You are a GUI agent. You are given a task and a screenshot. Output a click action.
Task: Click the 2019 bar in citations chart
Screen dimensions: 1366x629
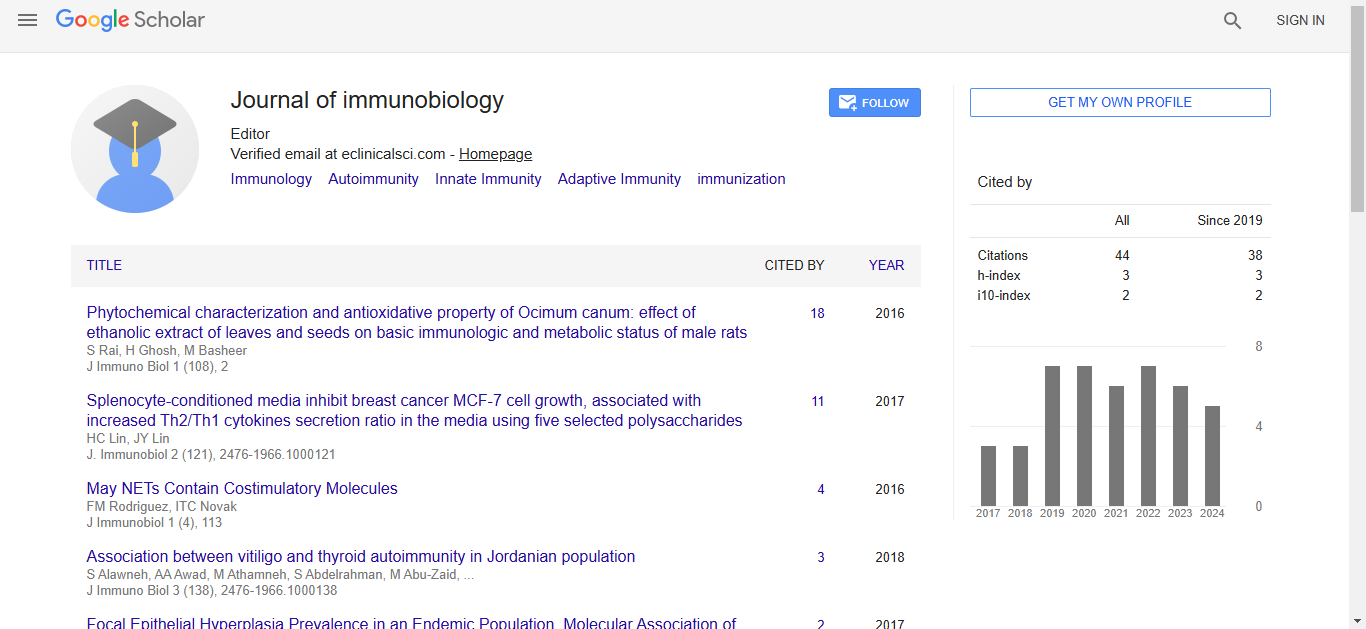pos(1052,436)
